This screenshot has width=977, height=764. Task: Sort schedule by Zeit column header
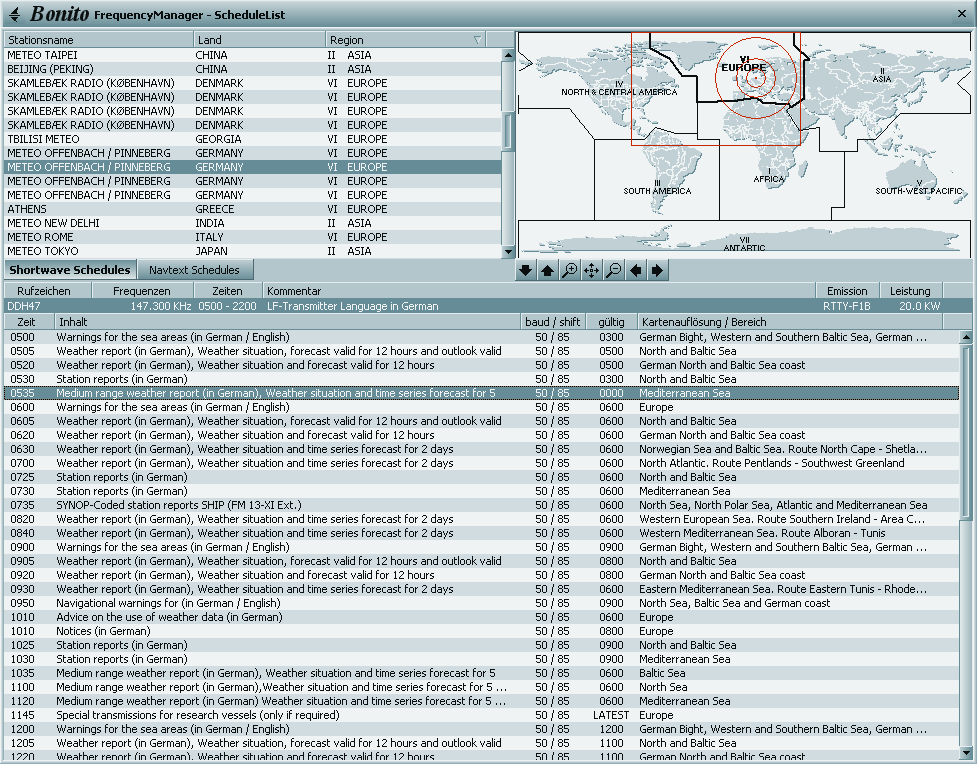[x=28, y=322]
